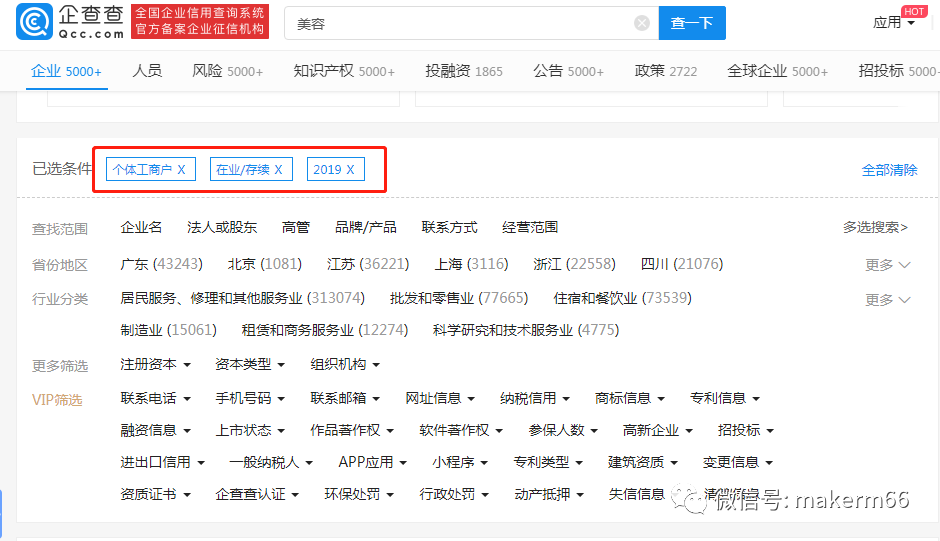Open the 行政处罚 dropdown
The image size is (940, 541).
pos(454,494)
